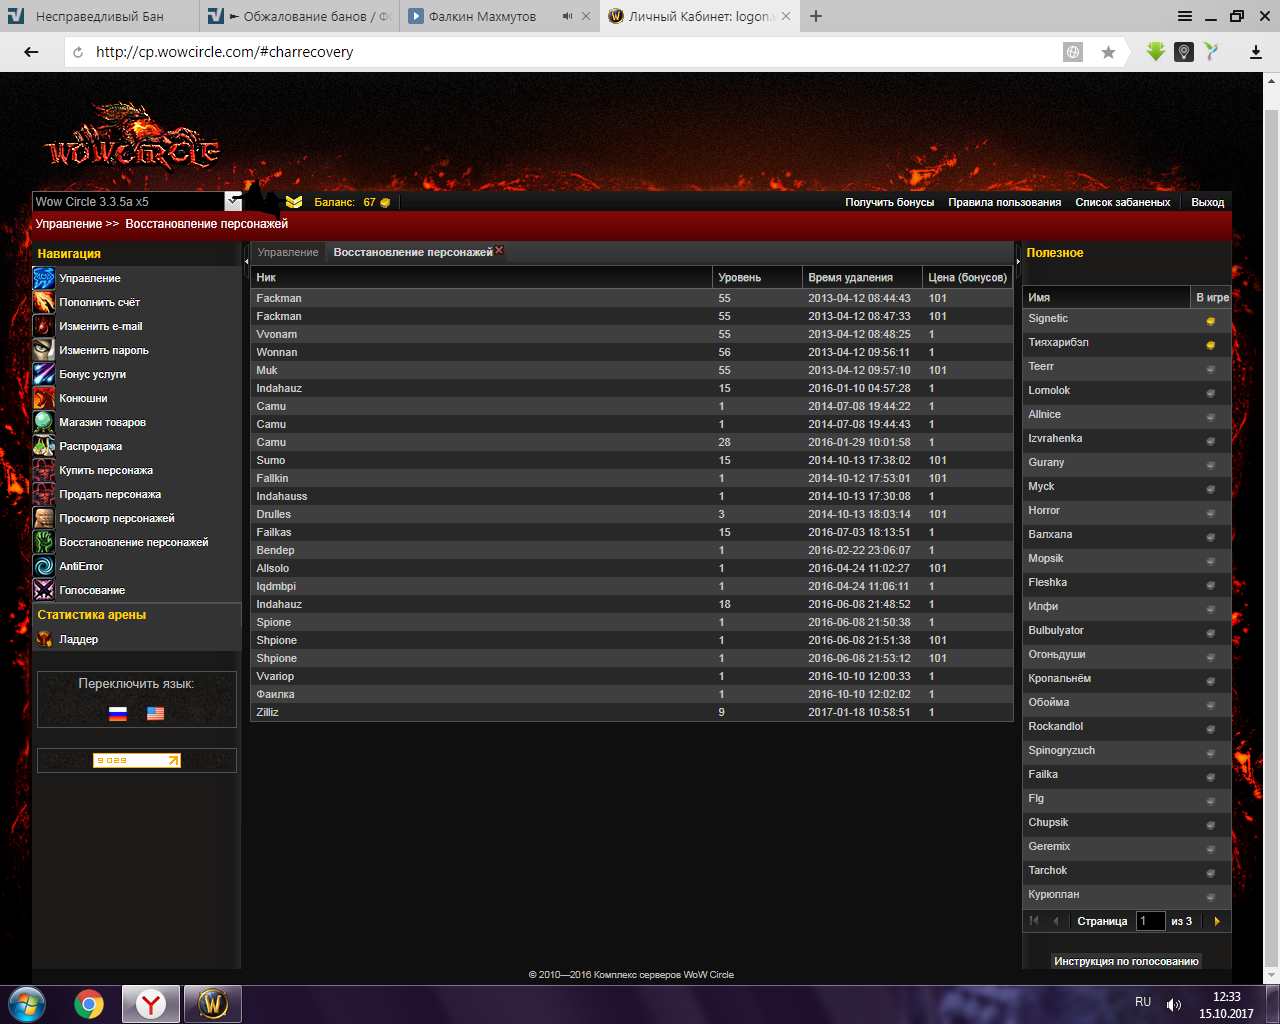Open Google Chrome from the taskbar
The width and height of the screenshot is (1280, 1024).
point(89,1004)
